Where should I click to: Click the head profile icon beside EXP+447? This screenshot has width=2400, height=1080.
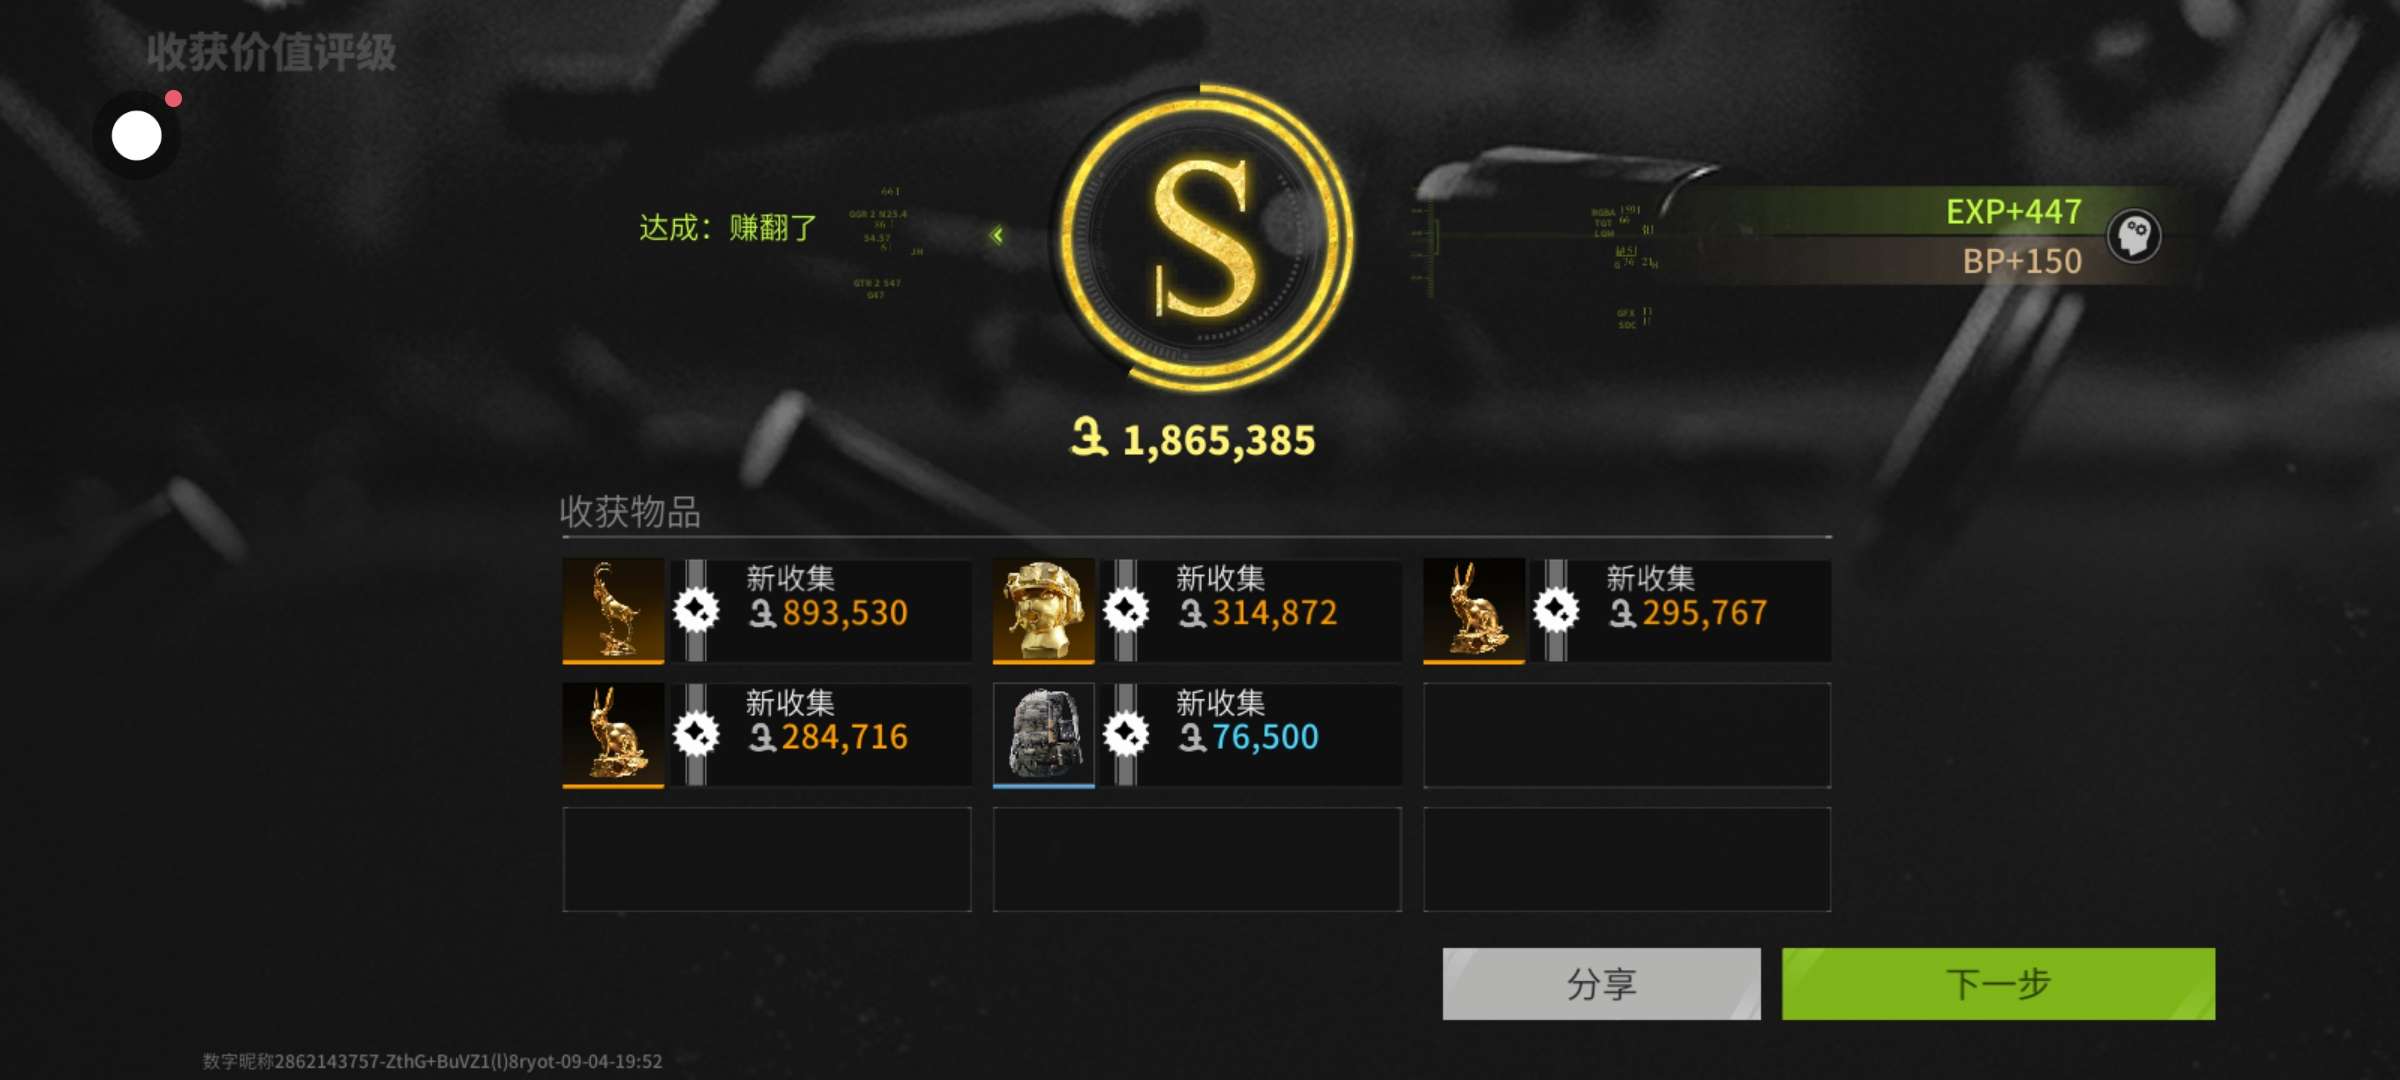2134,236
